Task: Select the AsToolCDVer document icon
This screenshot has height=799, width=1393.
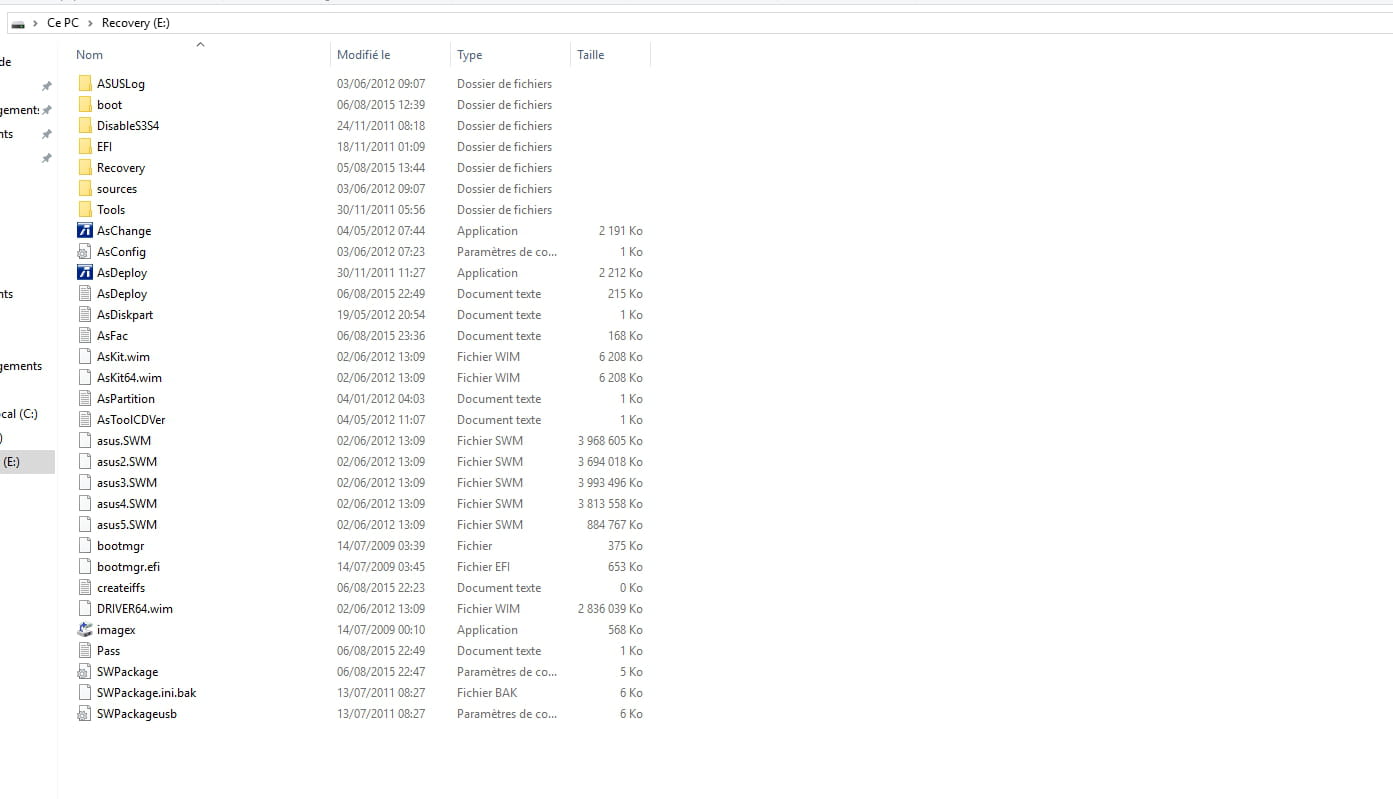Action: (x=85, y=420)
